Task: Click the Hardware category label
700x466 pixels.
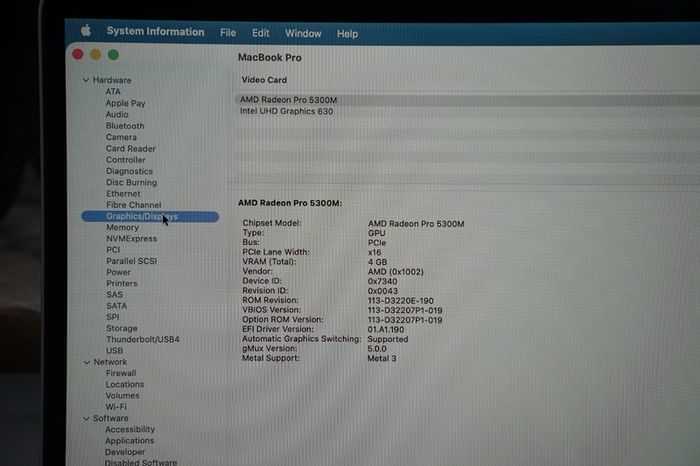Action: (112, 80)
